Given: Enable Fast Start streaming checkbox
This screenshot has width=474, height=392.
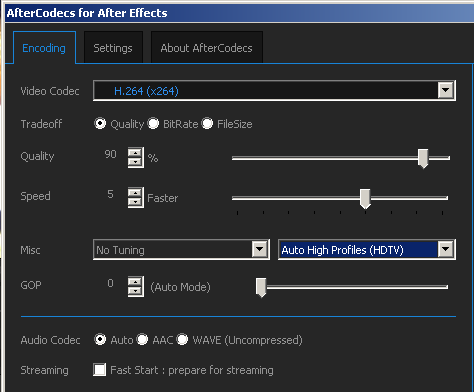Looking at the screenshot, I should (x=100, y=370).
